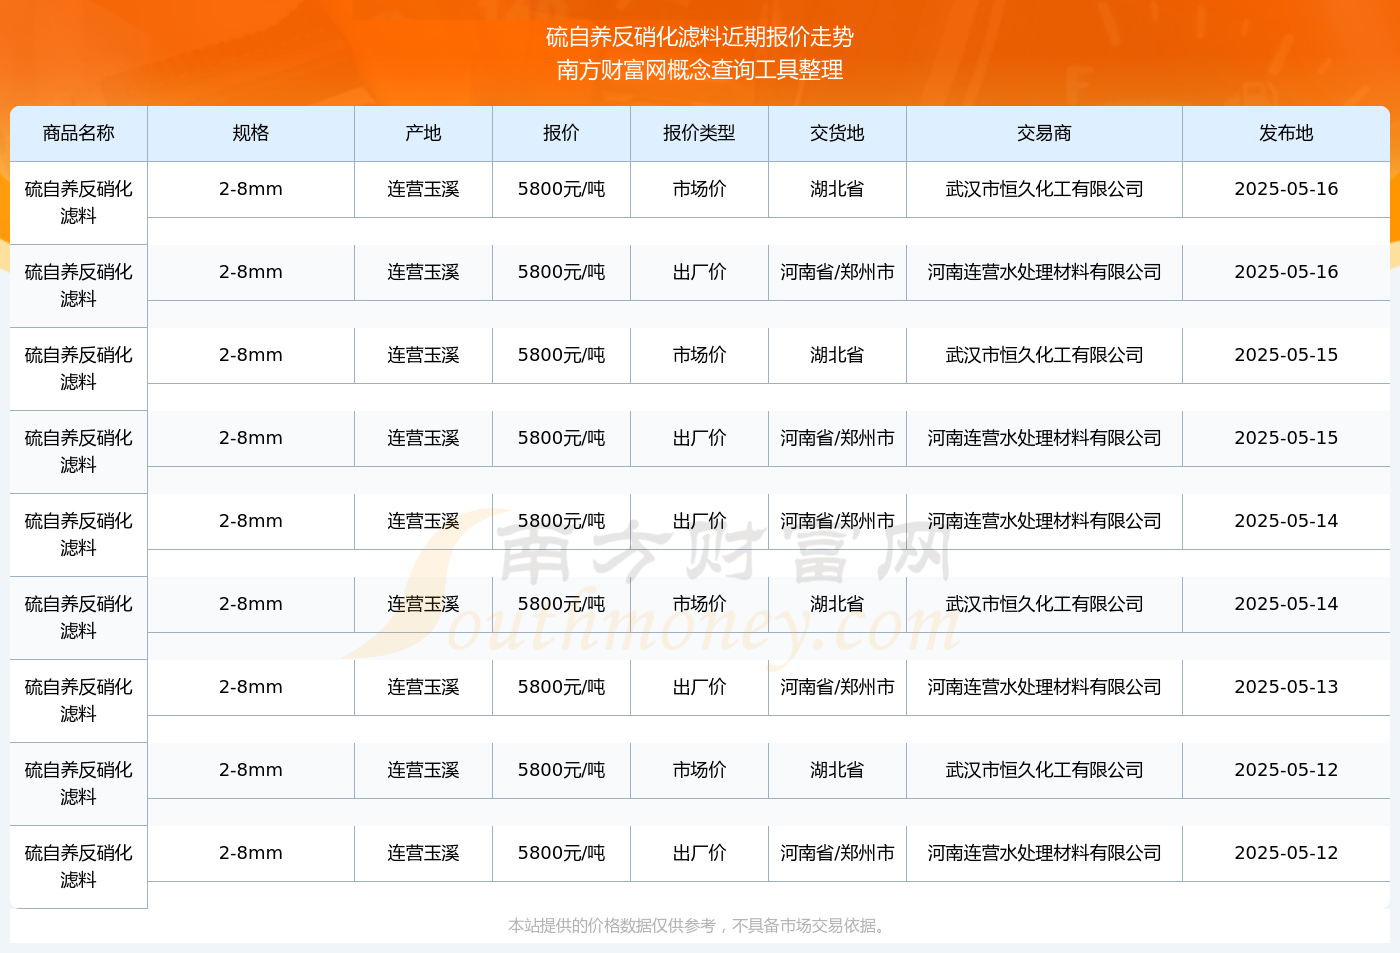Select the 产地 column header
Screen dimensions: 1400x953
coord(424,133)
